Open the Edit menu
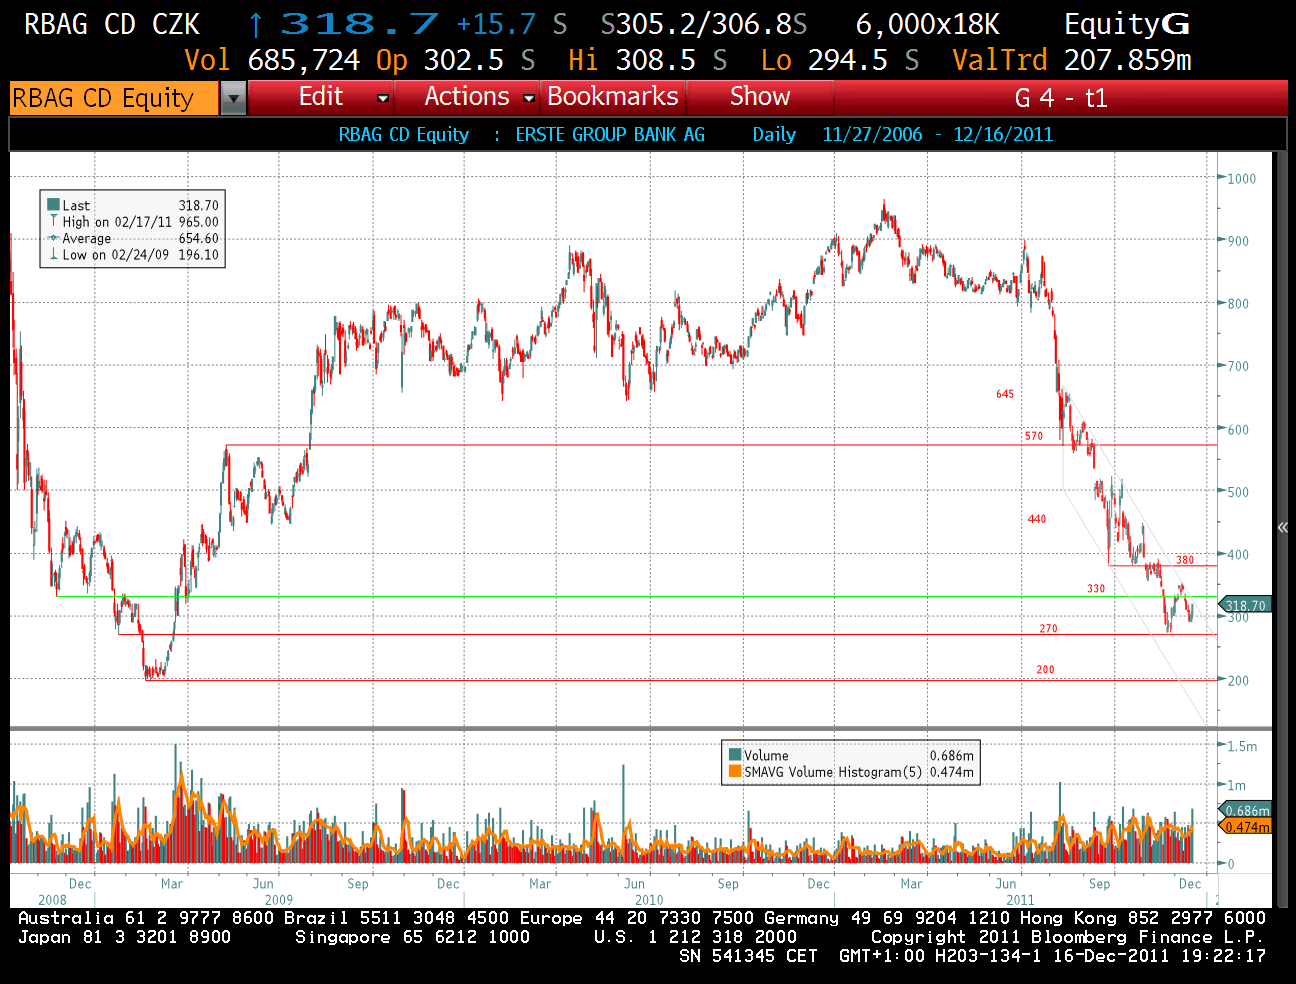 [x=320, y=97]
